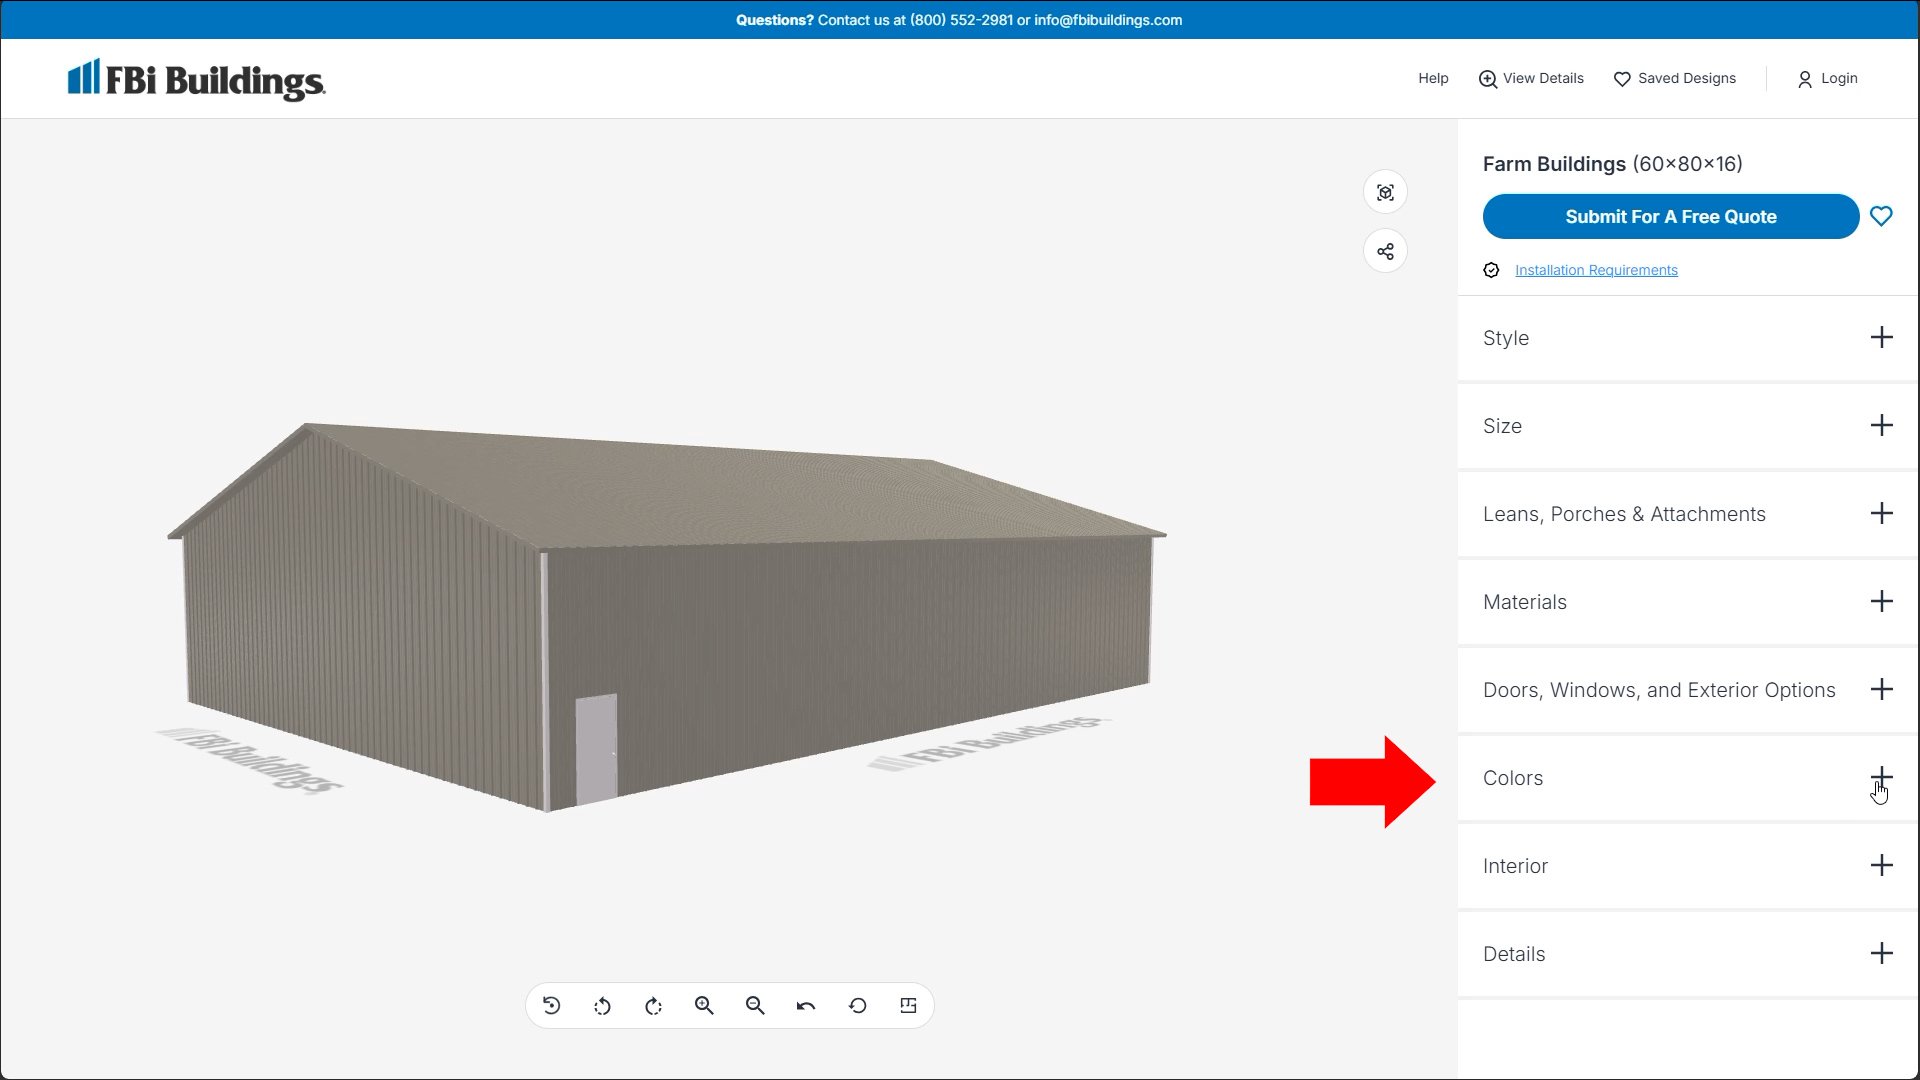
Task: Click the AR/3D focus view icon
Action: pos(1385,193)
